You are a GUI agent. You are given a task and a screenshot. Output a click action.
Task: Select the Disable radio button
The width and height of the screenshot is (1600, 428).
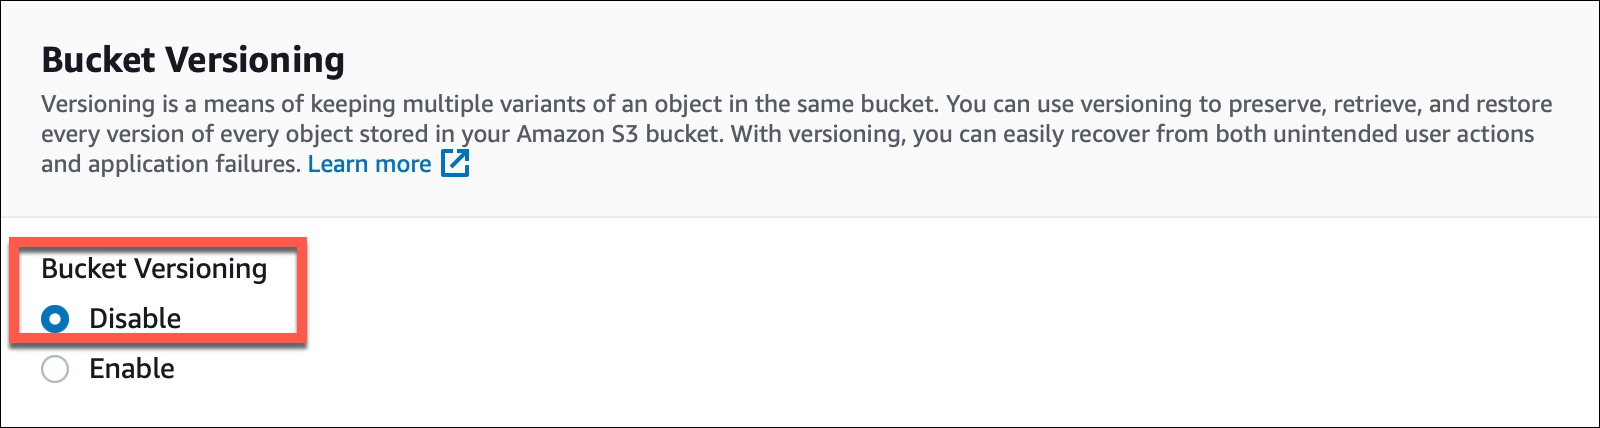[55, 319]
